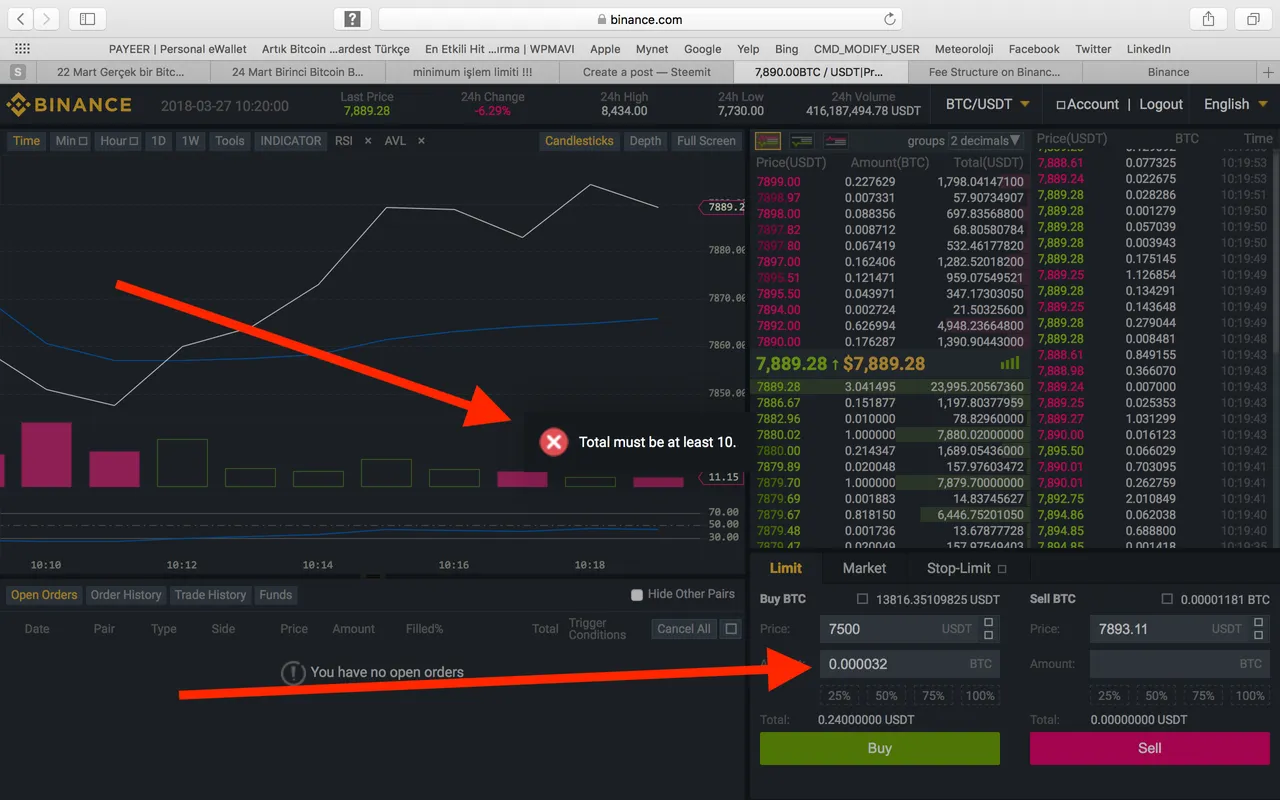The image size is (1280, 800).
Task: Reload the binance.com page
Action: [x=890, y=19]
